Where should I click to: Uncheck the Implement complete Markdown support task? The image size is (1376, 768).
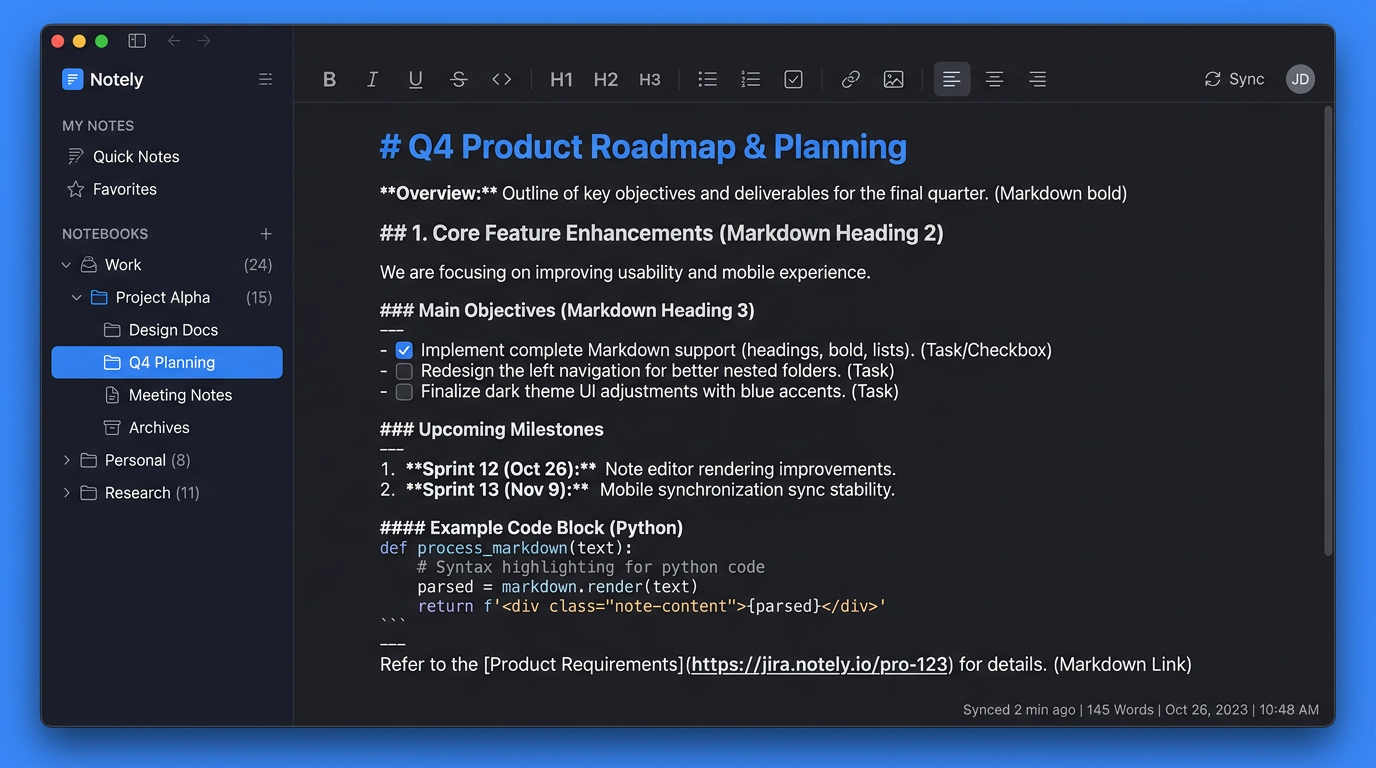[x=404, y=351]
